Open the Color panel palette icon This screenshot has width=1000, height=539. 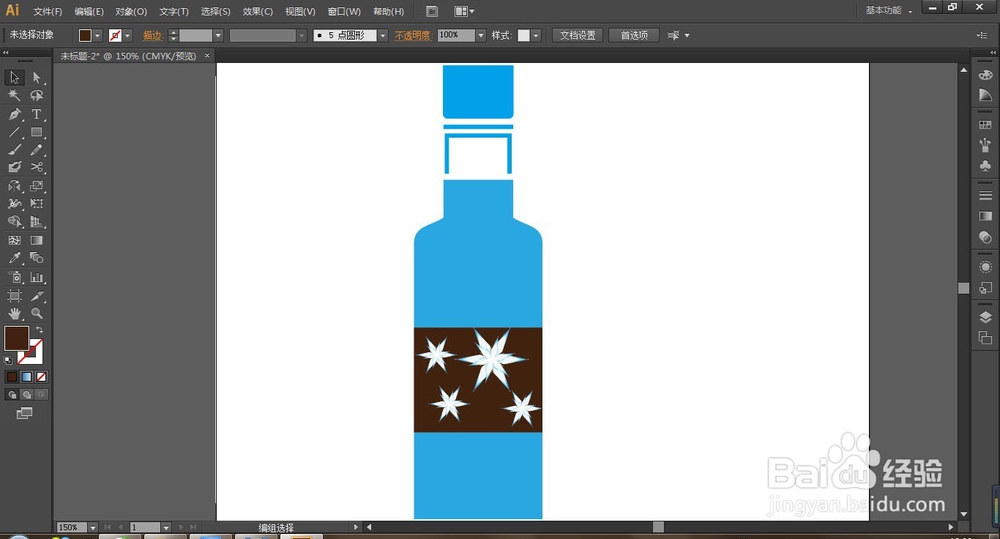tap(985, 75)
